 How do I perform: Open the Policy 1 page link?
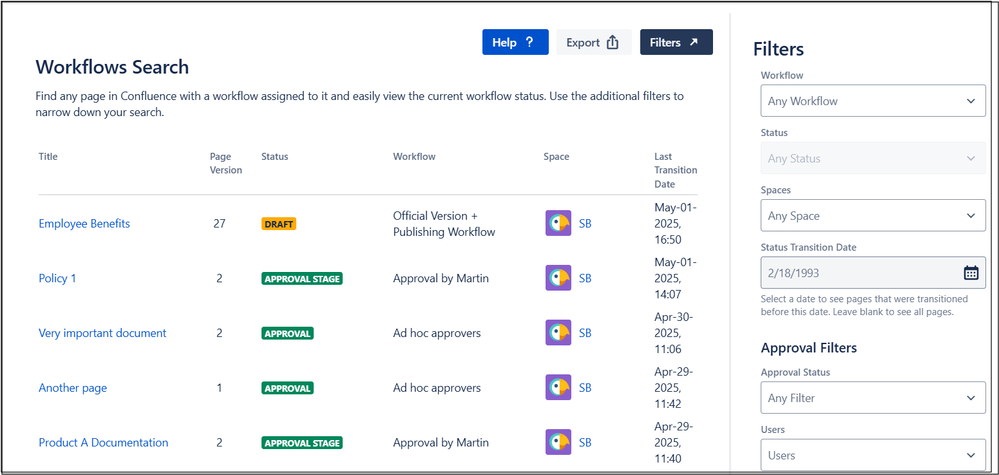pos(57,278)
